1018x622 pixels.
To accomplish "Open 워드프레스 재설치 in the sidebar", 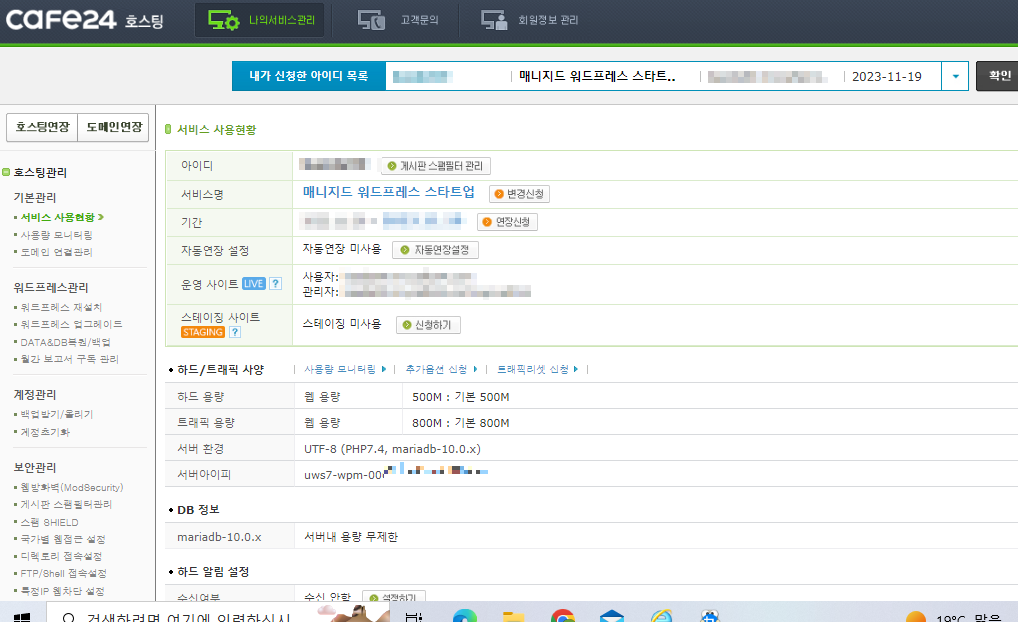I will [x=61, y=307].
